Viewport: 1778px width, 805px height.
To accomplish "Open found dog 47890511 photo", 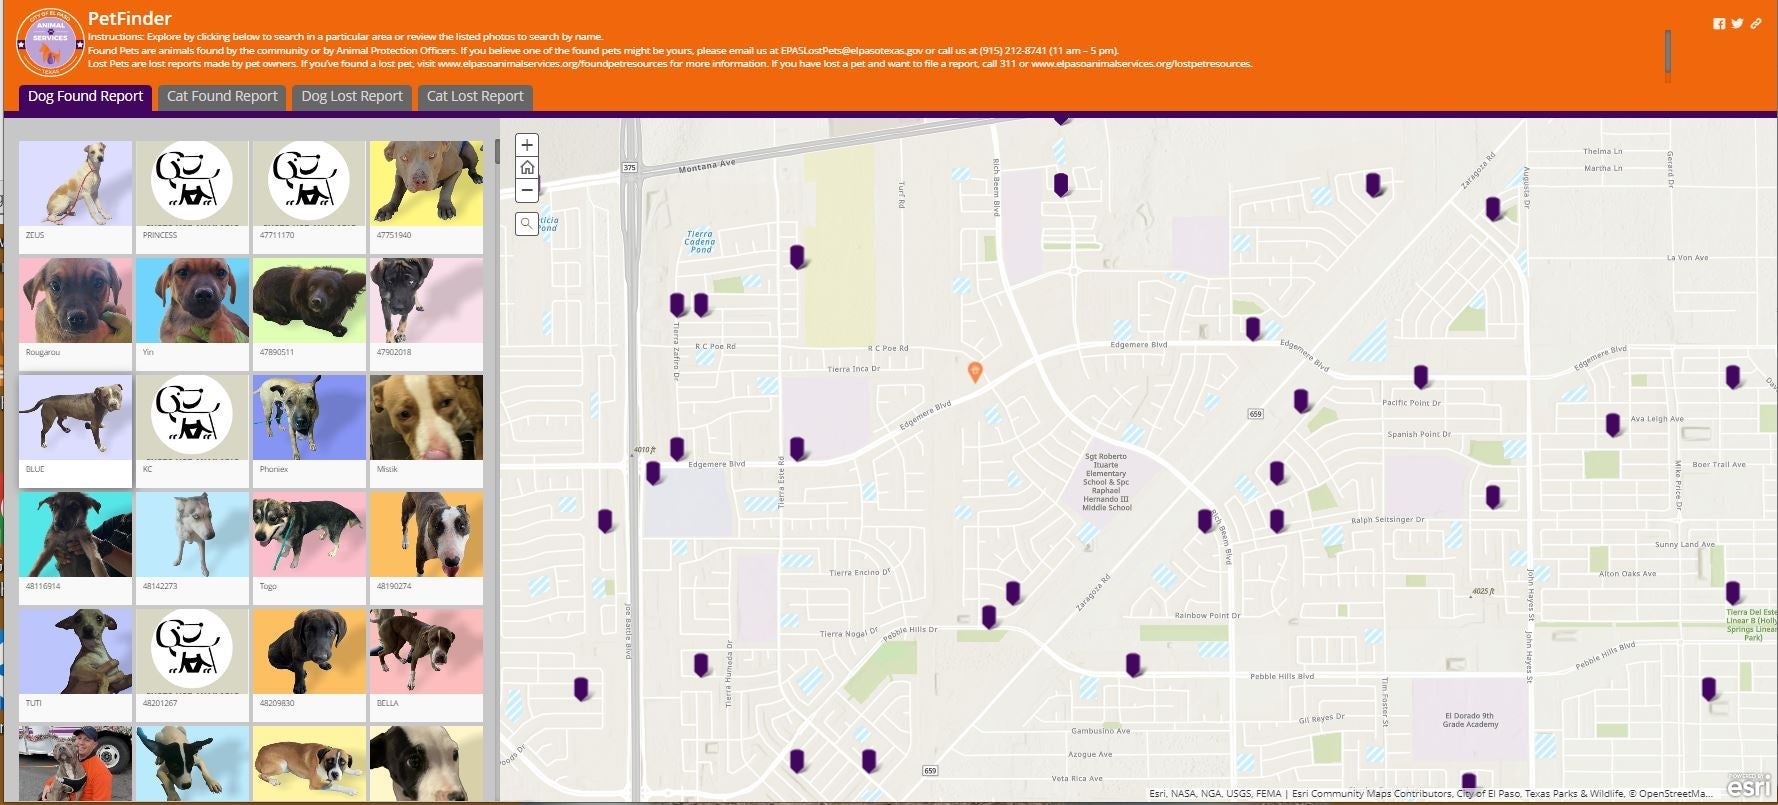I will (x=309, y=300).
